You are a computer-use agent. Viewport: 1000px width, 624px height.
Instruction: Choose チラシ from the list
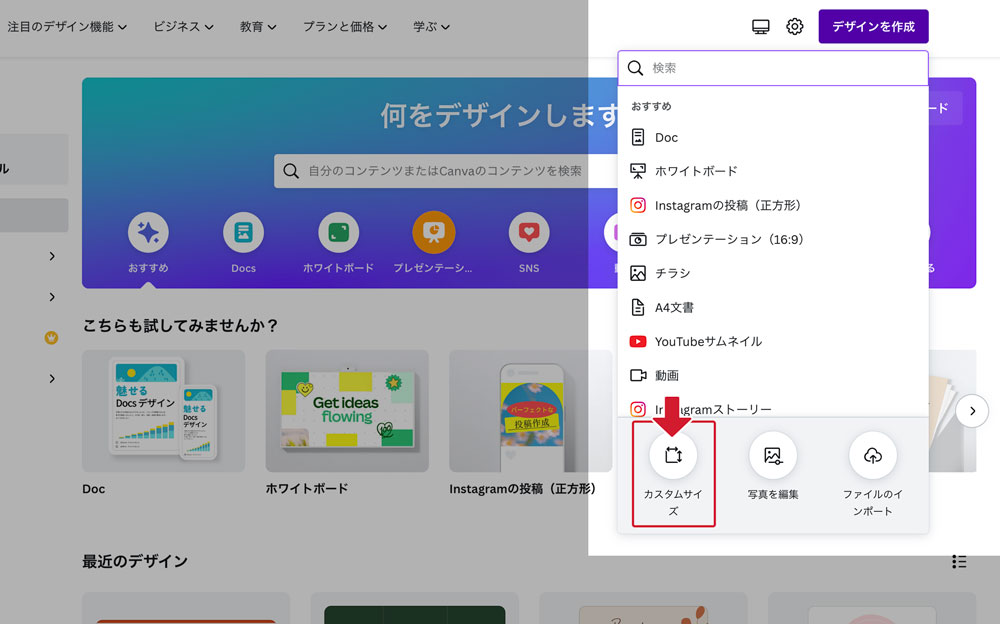pyautogui.click(x=773, y=273)
